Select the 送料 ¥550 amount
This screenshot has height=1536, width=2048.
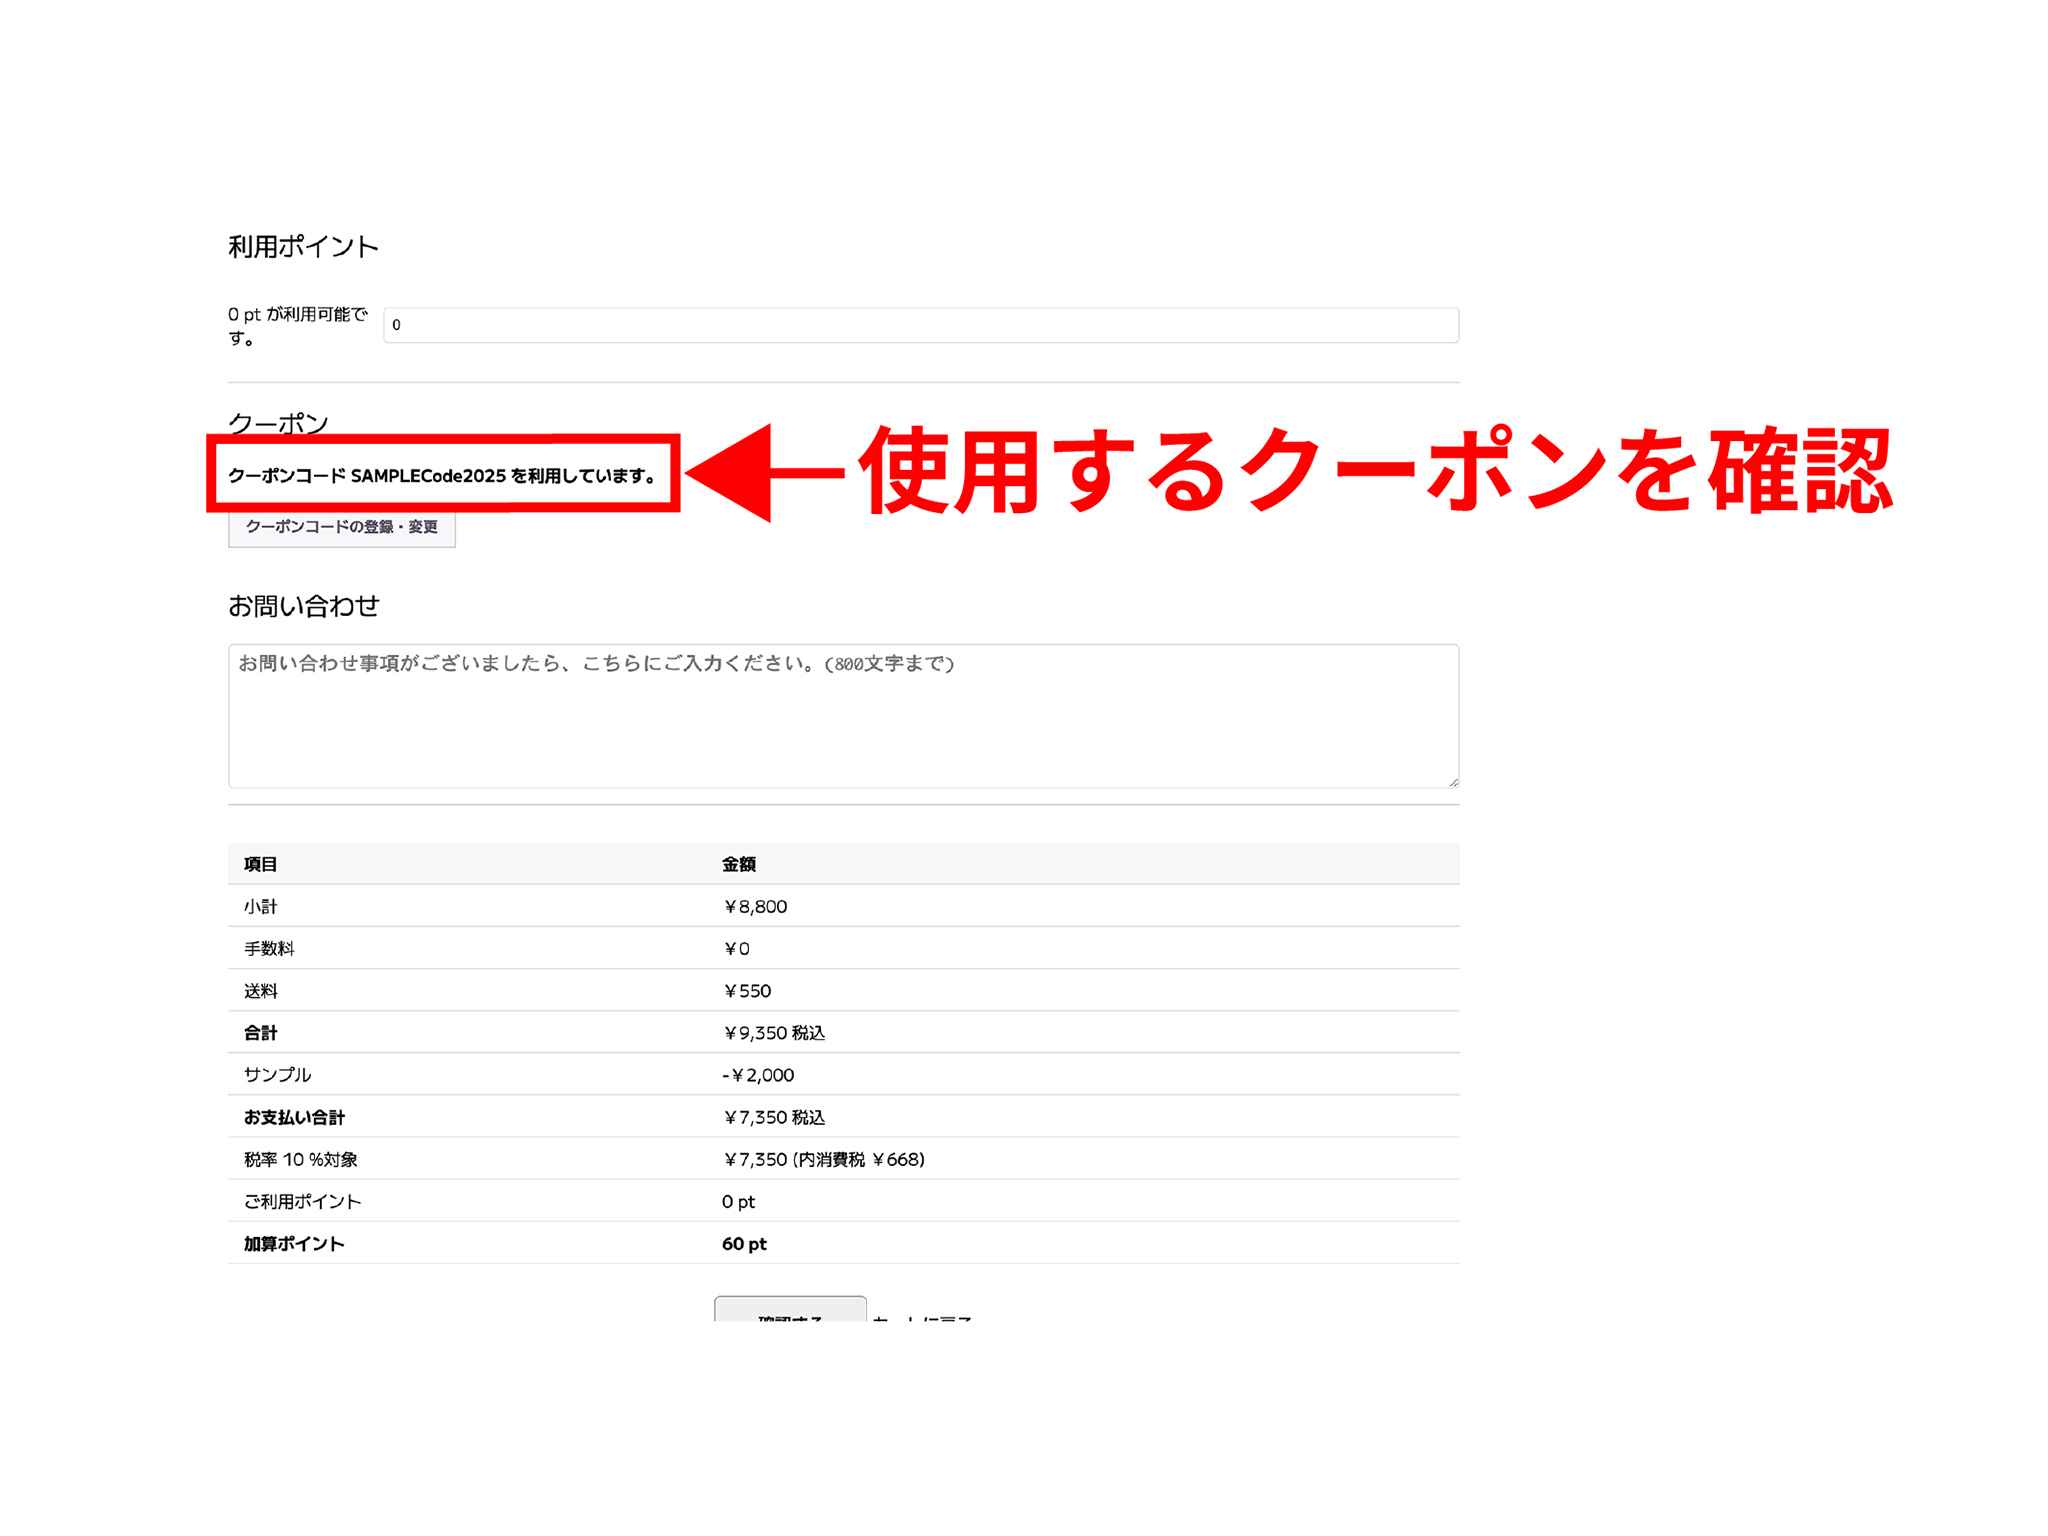(747, 991)
